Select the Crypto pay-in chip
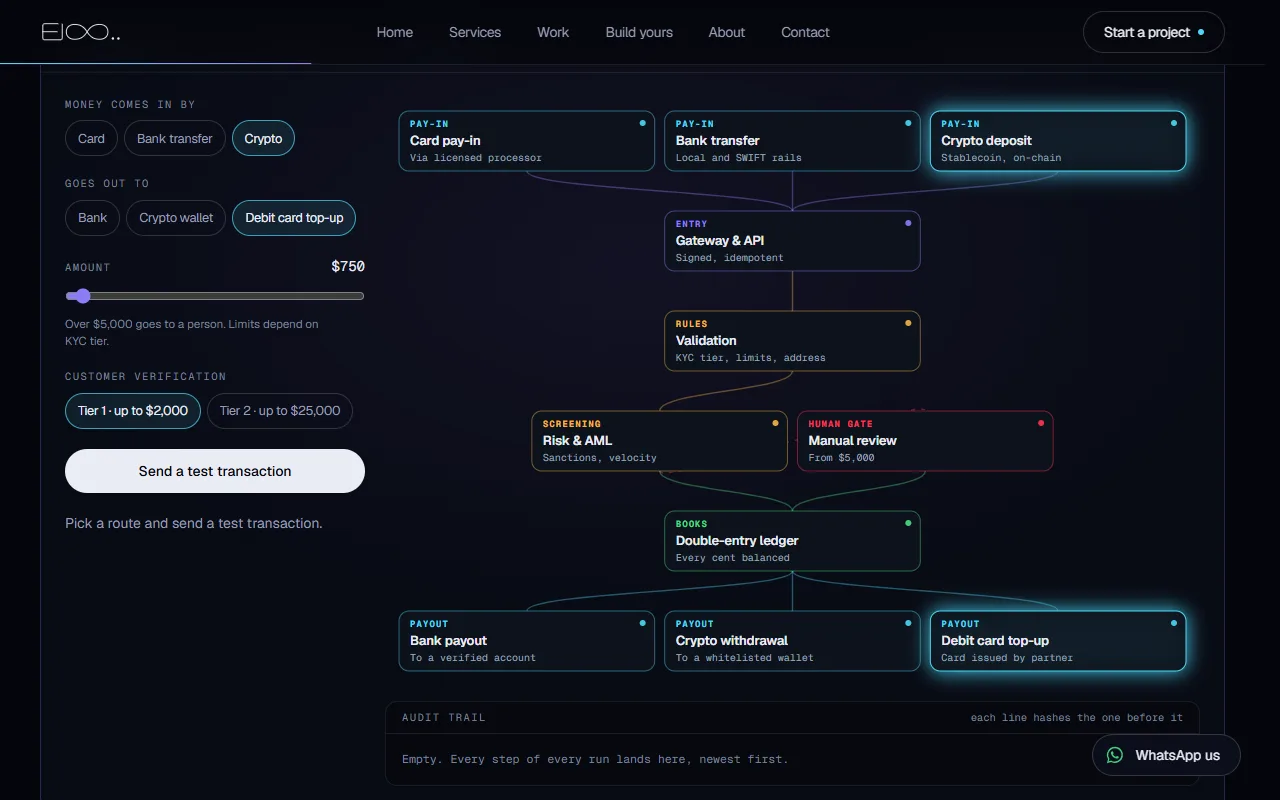This screenshot has height=800, width=1280. pyautogui.click(x=263, y=138)
